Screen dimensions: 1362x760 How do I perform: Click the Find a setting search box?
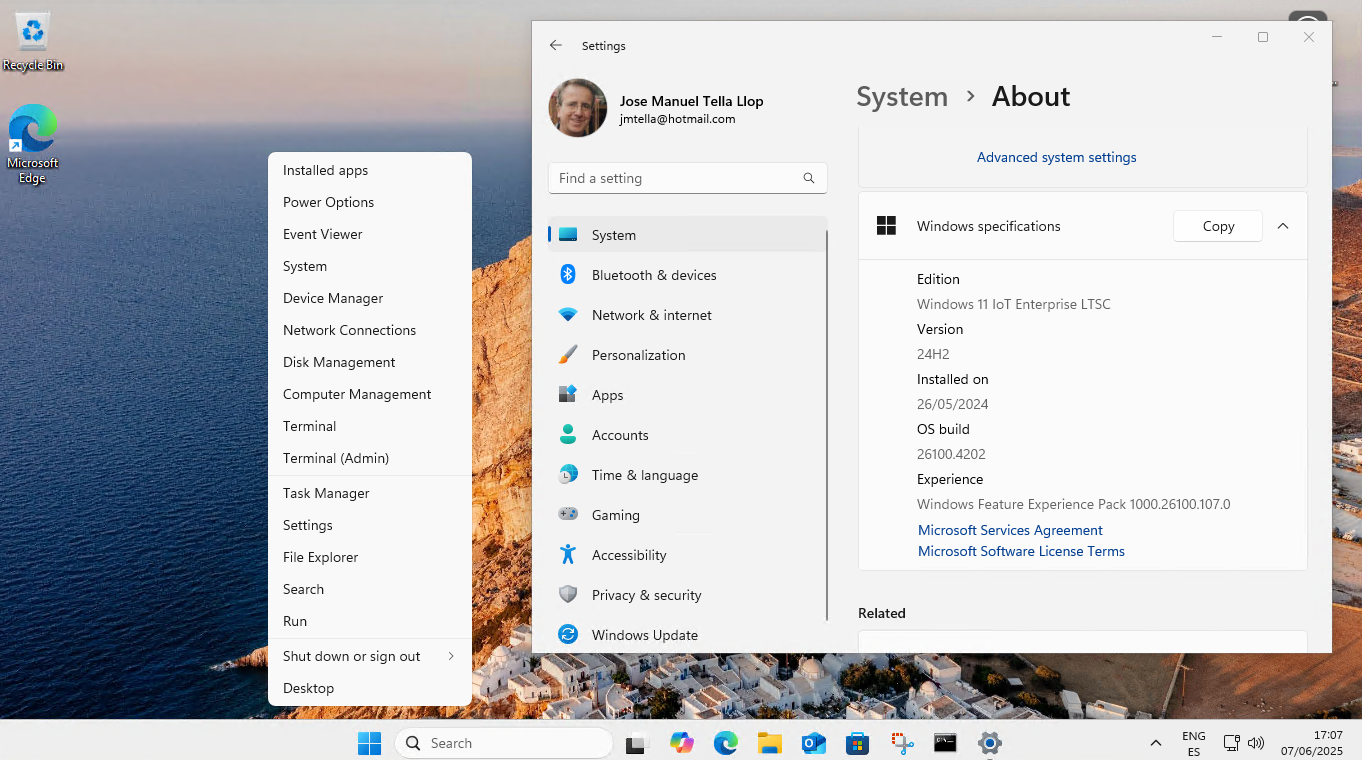coord(688,178)
